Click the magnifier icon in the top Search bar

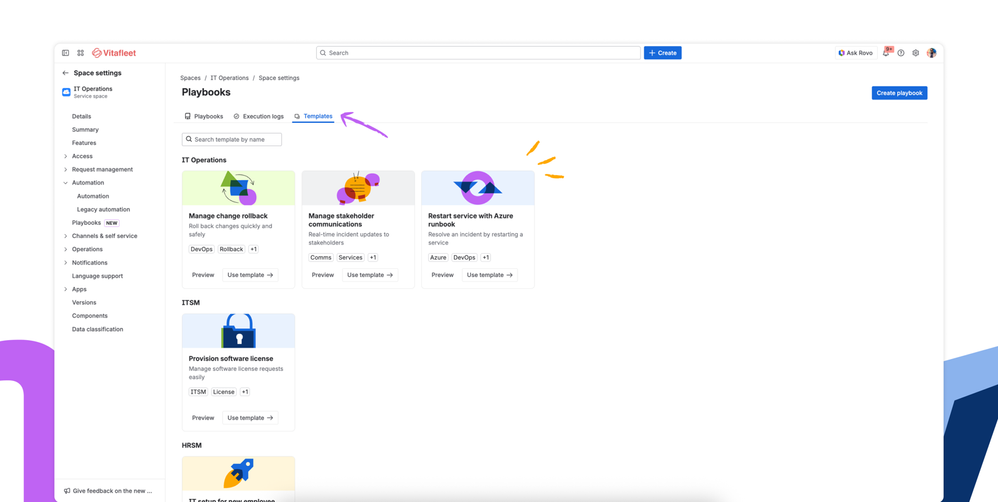(323, 53)
